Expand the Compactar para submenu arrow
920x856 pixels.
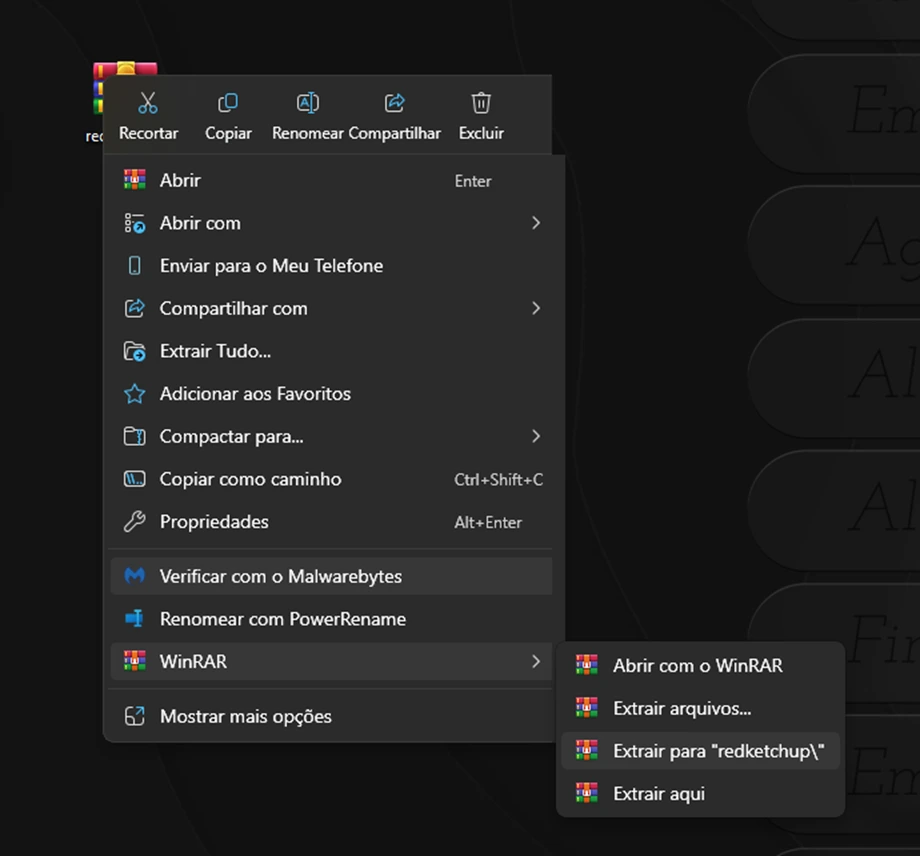pyautogui.click(x=536, y=436)
